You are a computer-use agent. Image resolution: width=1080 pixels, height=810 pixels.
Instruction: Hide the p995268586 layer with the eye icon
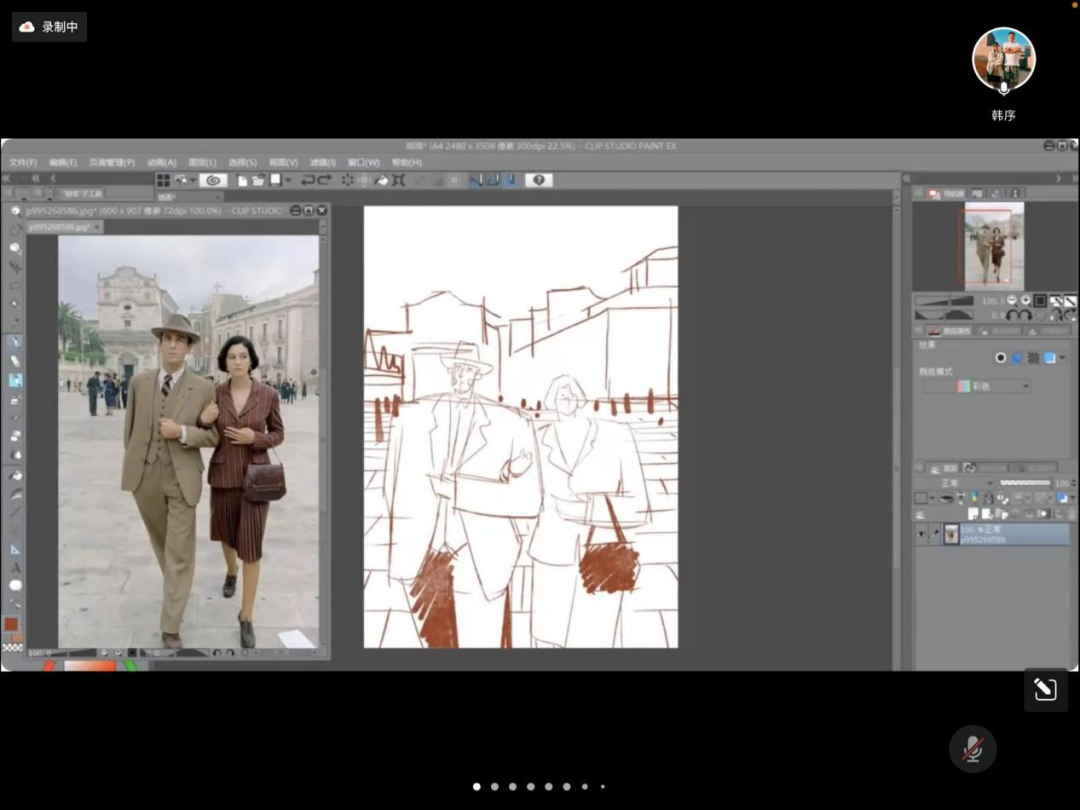(921, 535)
